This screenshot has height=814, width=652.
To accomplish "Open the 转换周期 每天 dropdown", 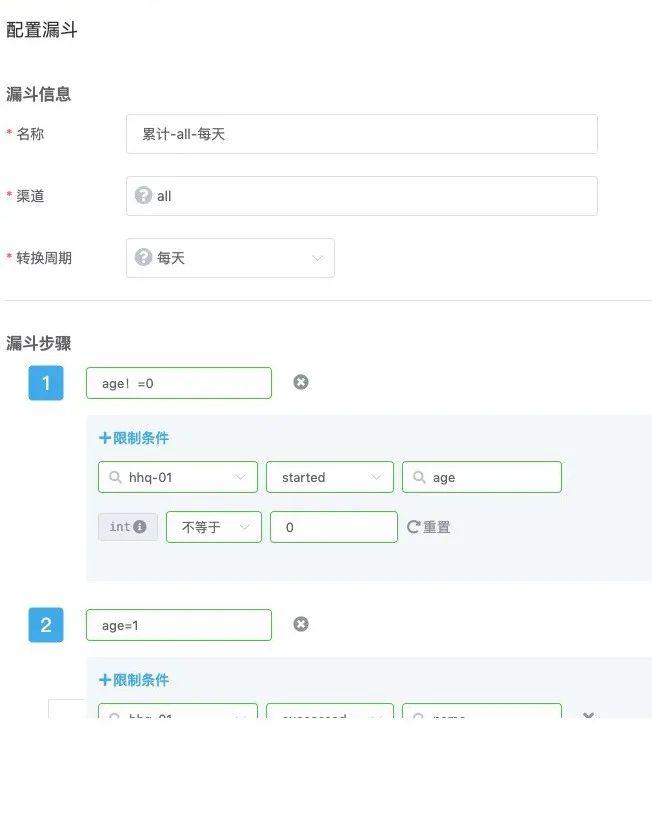I will [230, 257].
